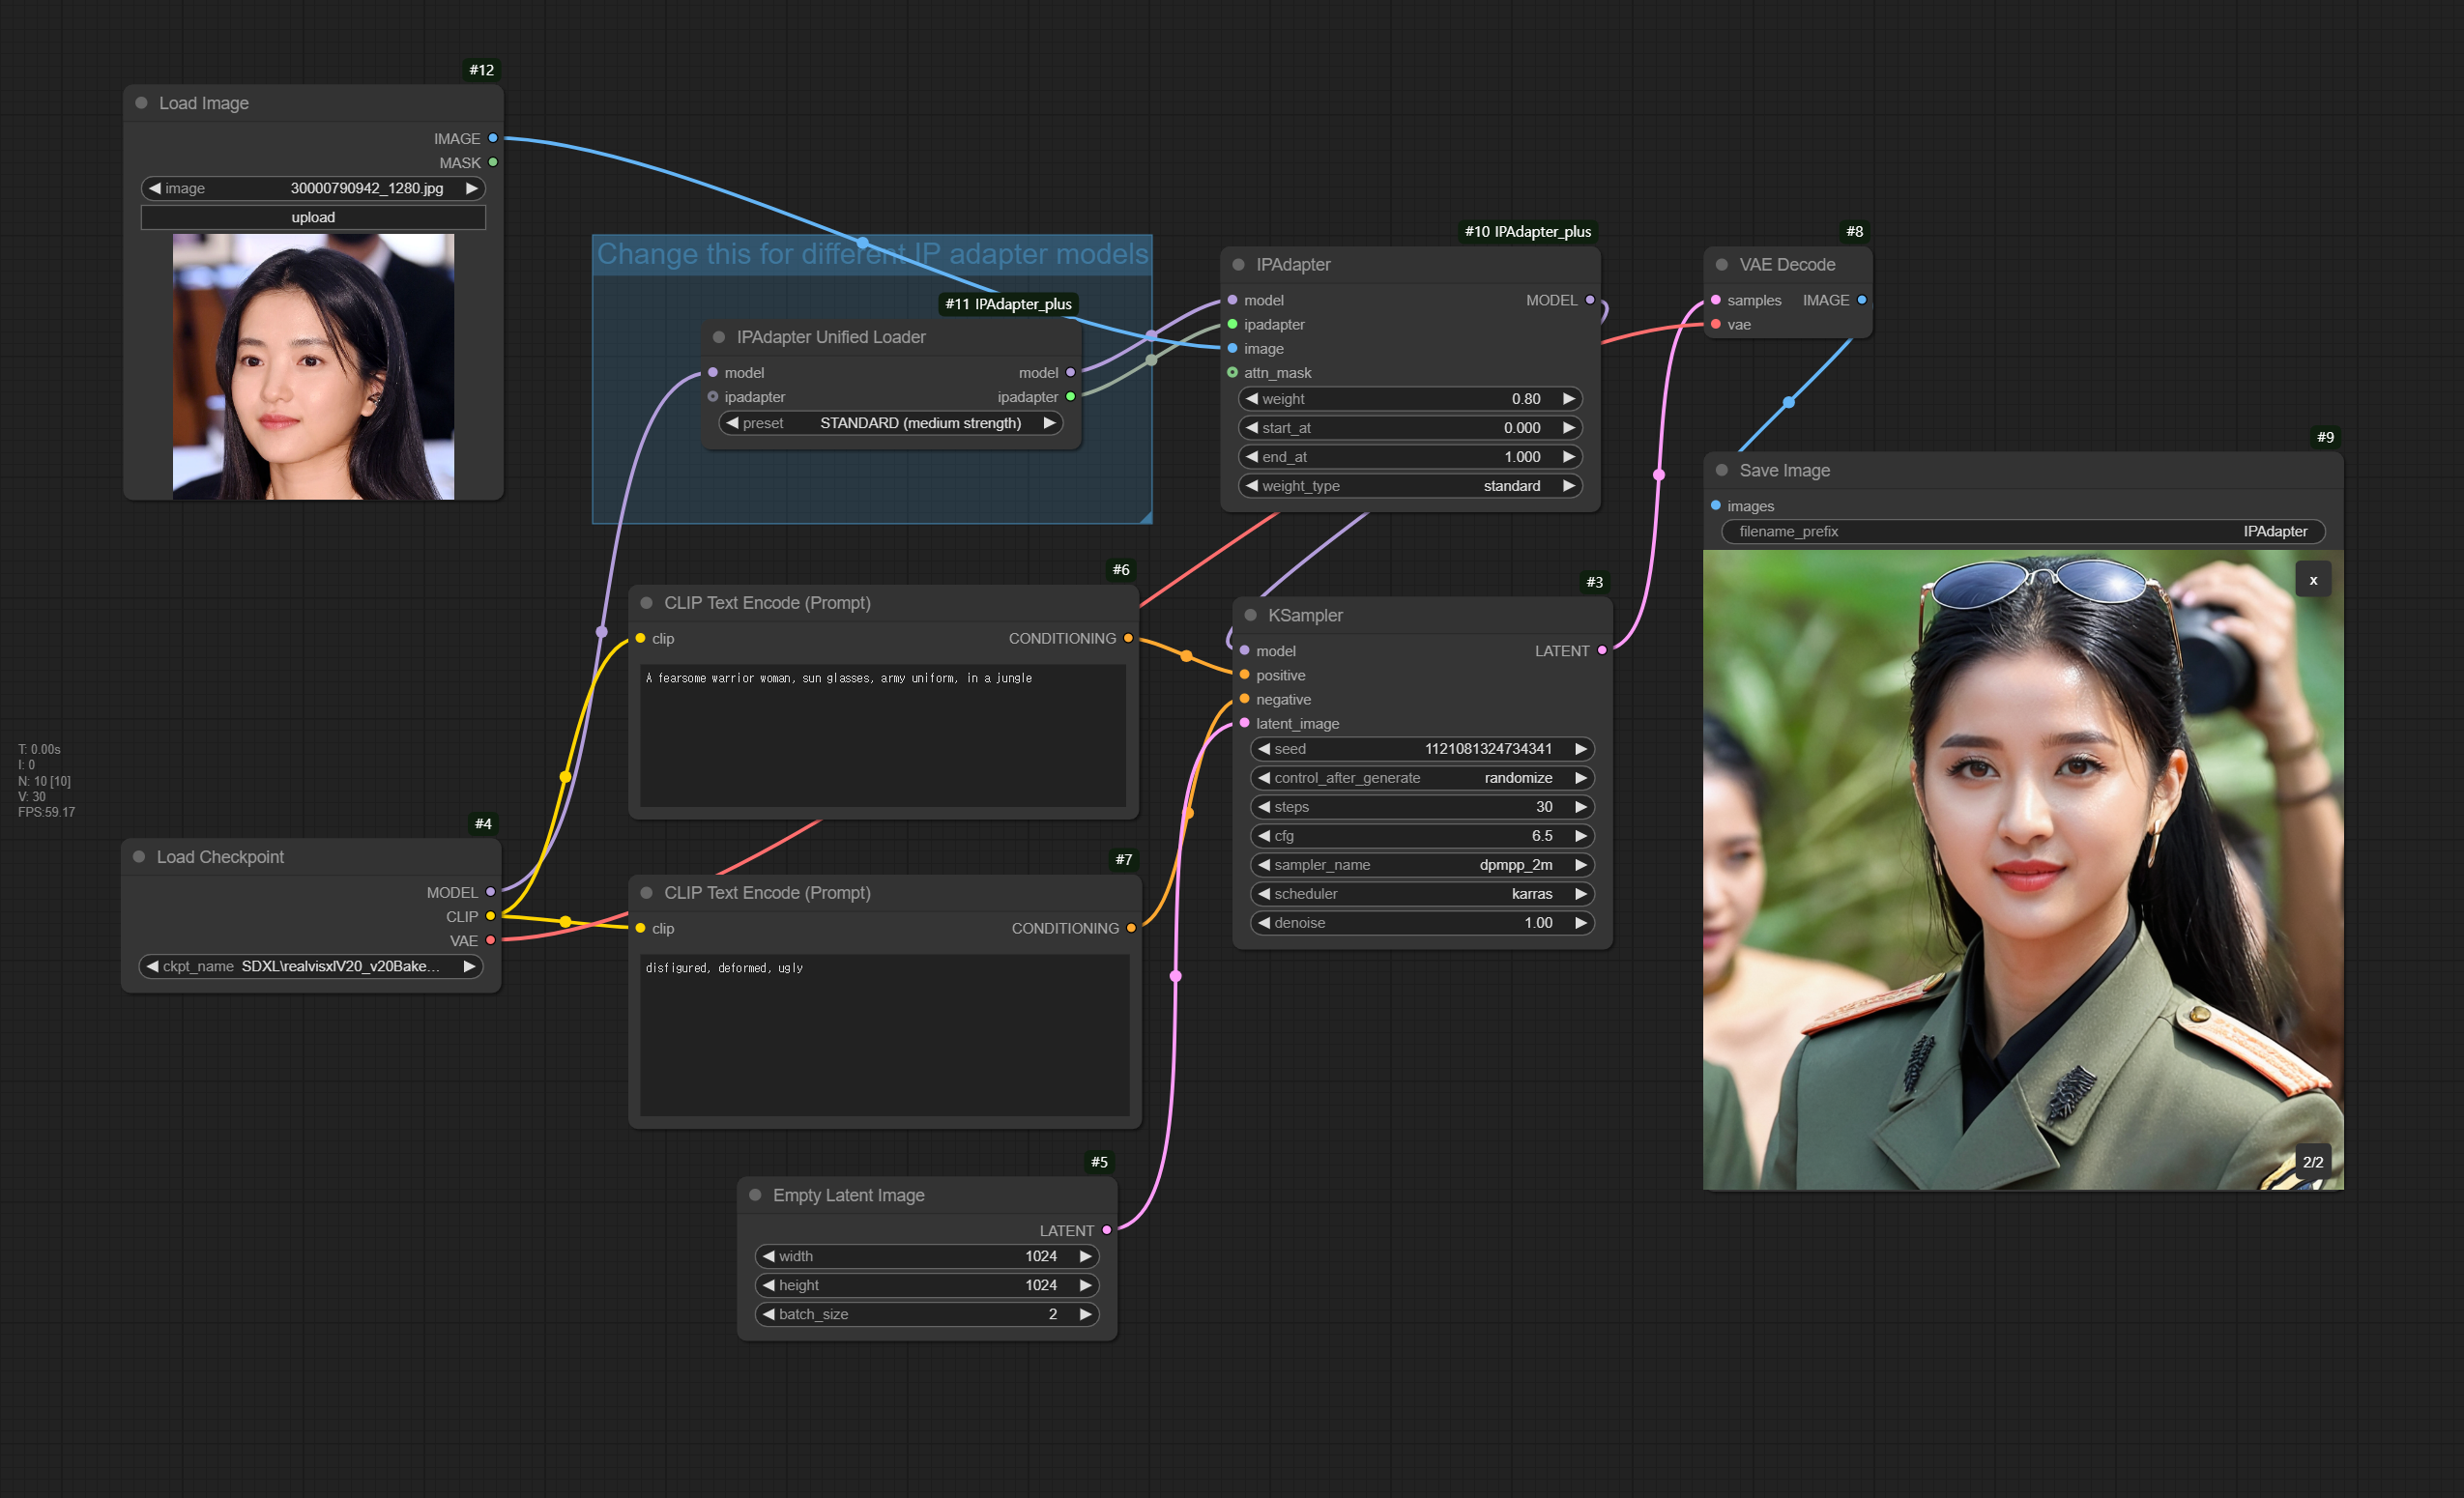Image resolution: width=2464 pixels, height=1498 pixels.
Task: Click the IMAGE output socket of Load Image
Action: coord(493,138)
